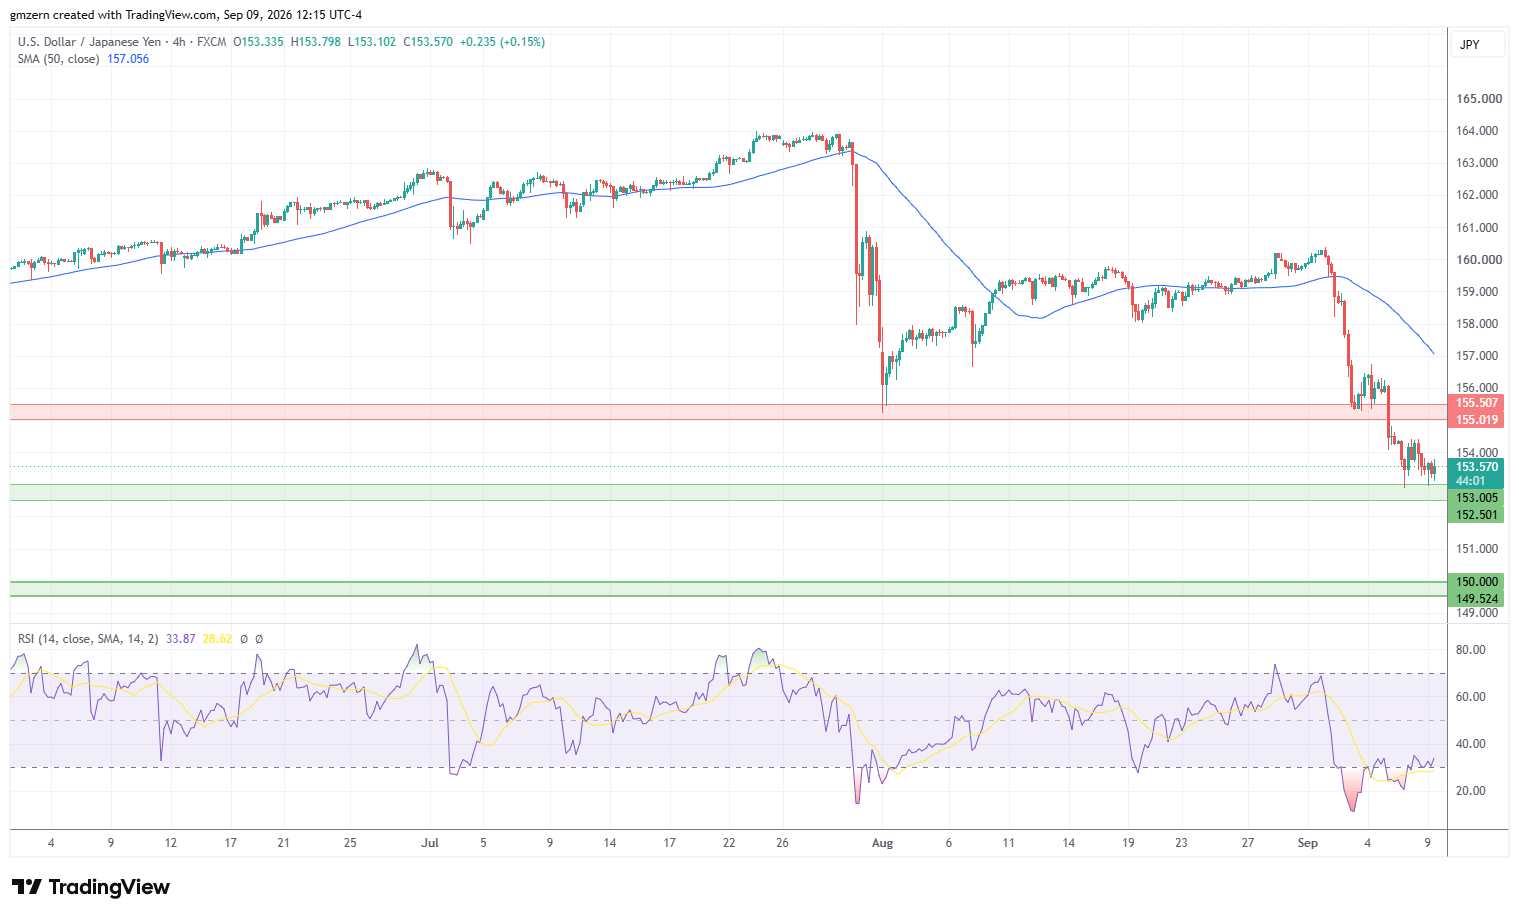
Task: Click the red 155.019 price label
Action: pos(1476,420)
